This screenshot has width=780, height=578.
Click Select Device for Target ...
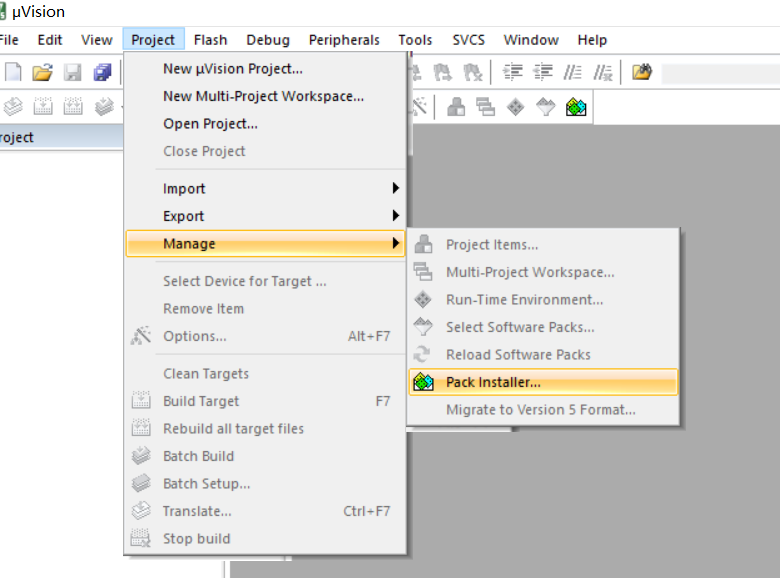click(265, 281)
